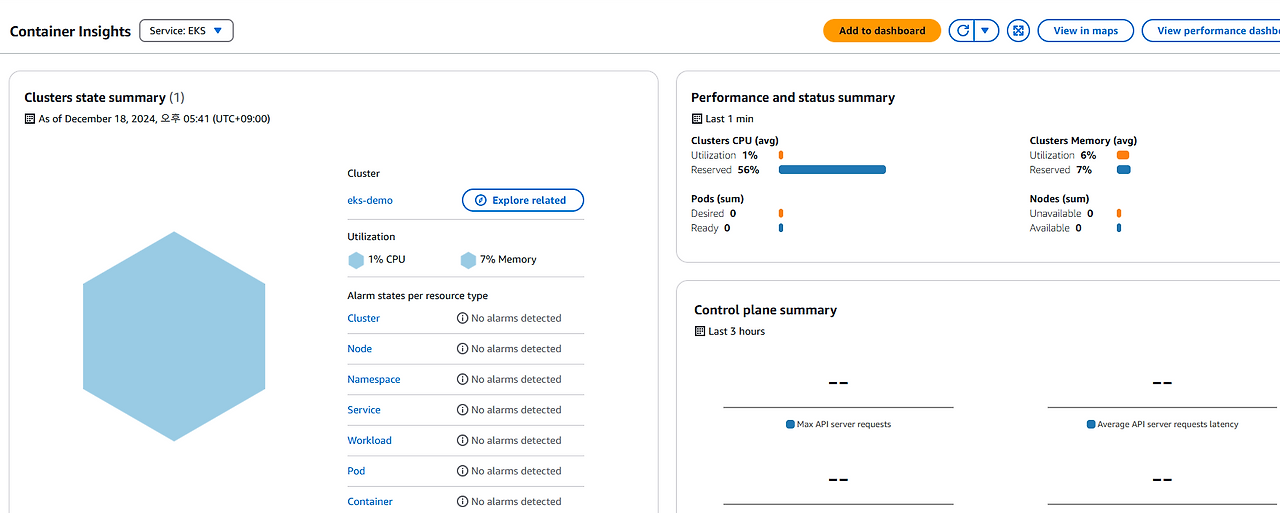Viewport: 1280px width, 513px height.
Task: Open the Workload resource link
Action: pyautogui.click(x=369, y=441)
